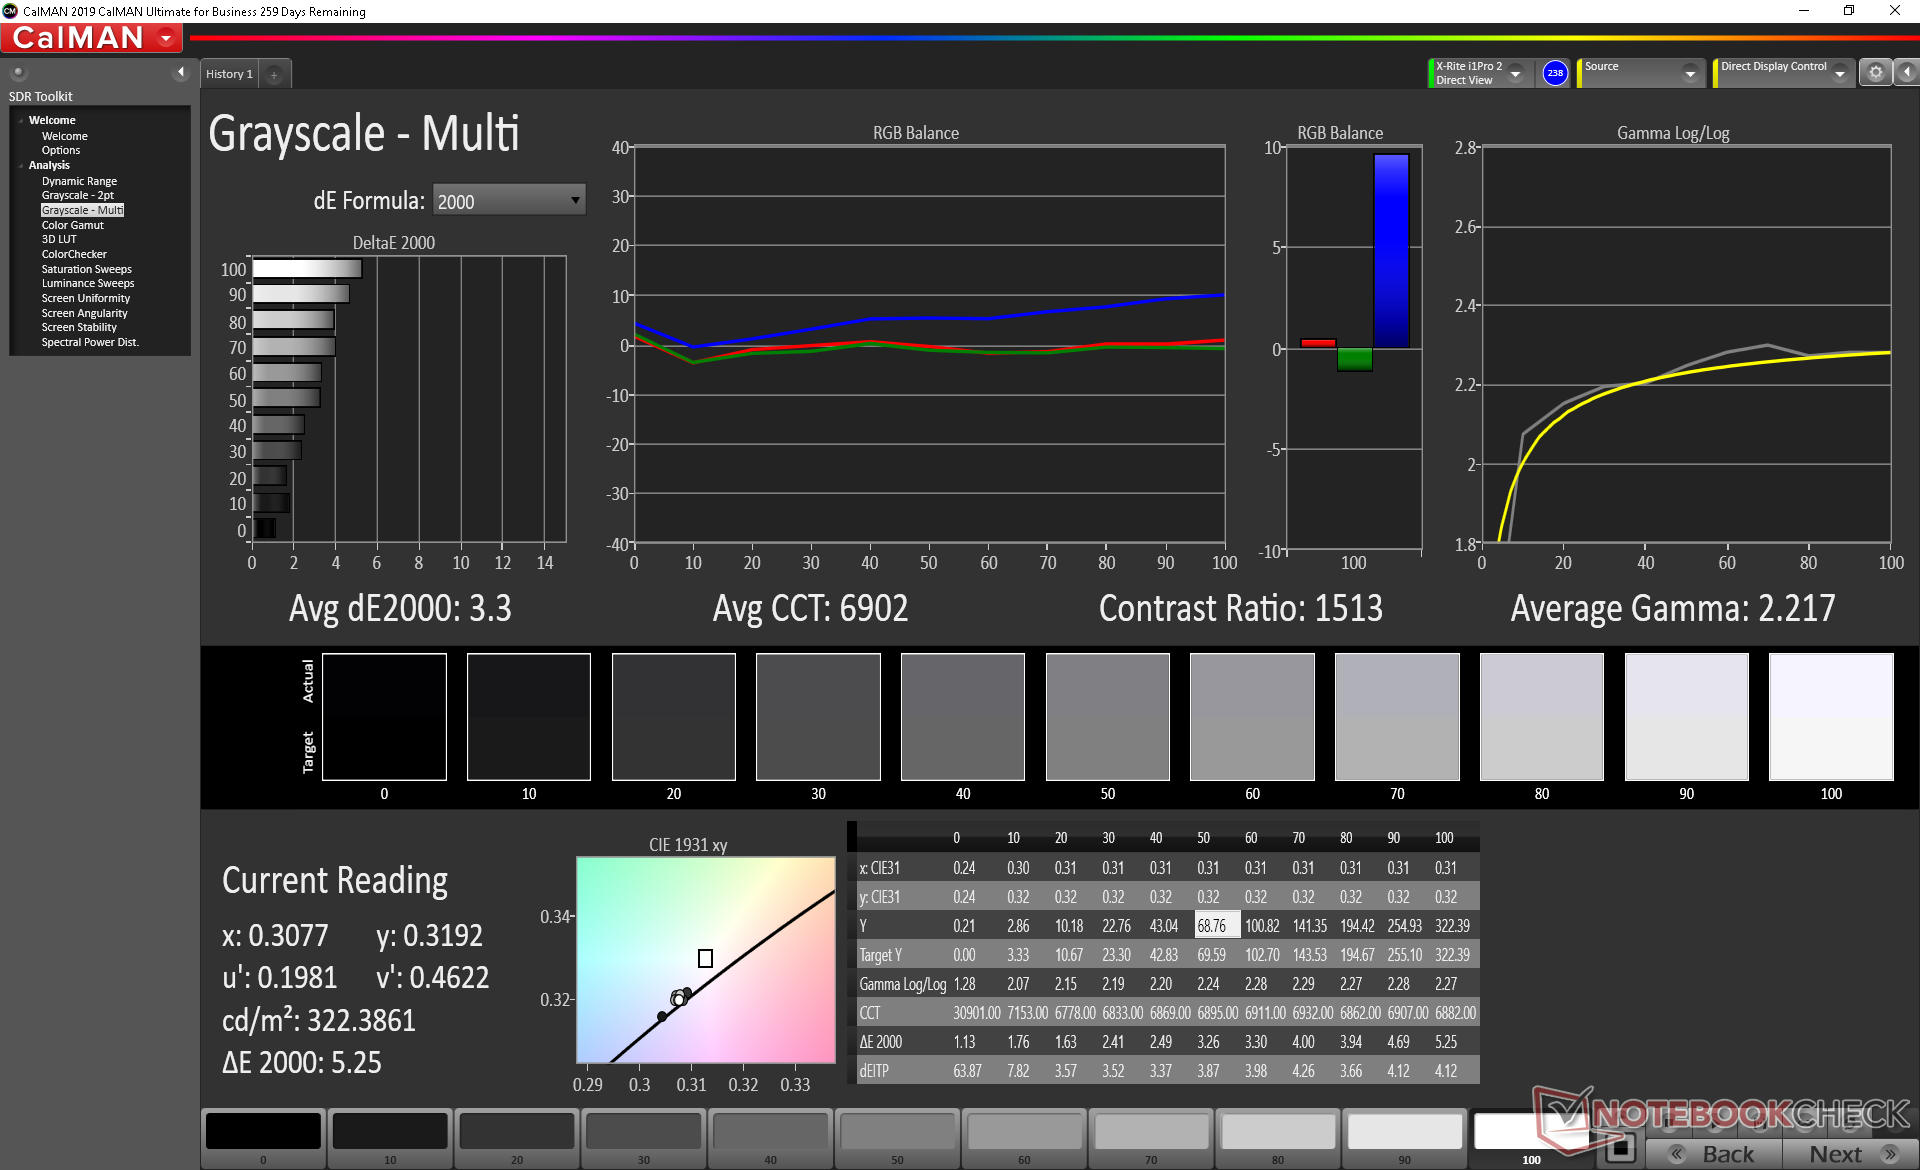Click the Back navigation button
Image resolution: width=1920 pixels, height=1170 pixels.
click(1713, 1154)
